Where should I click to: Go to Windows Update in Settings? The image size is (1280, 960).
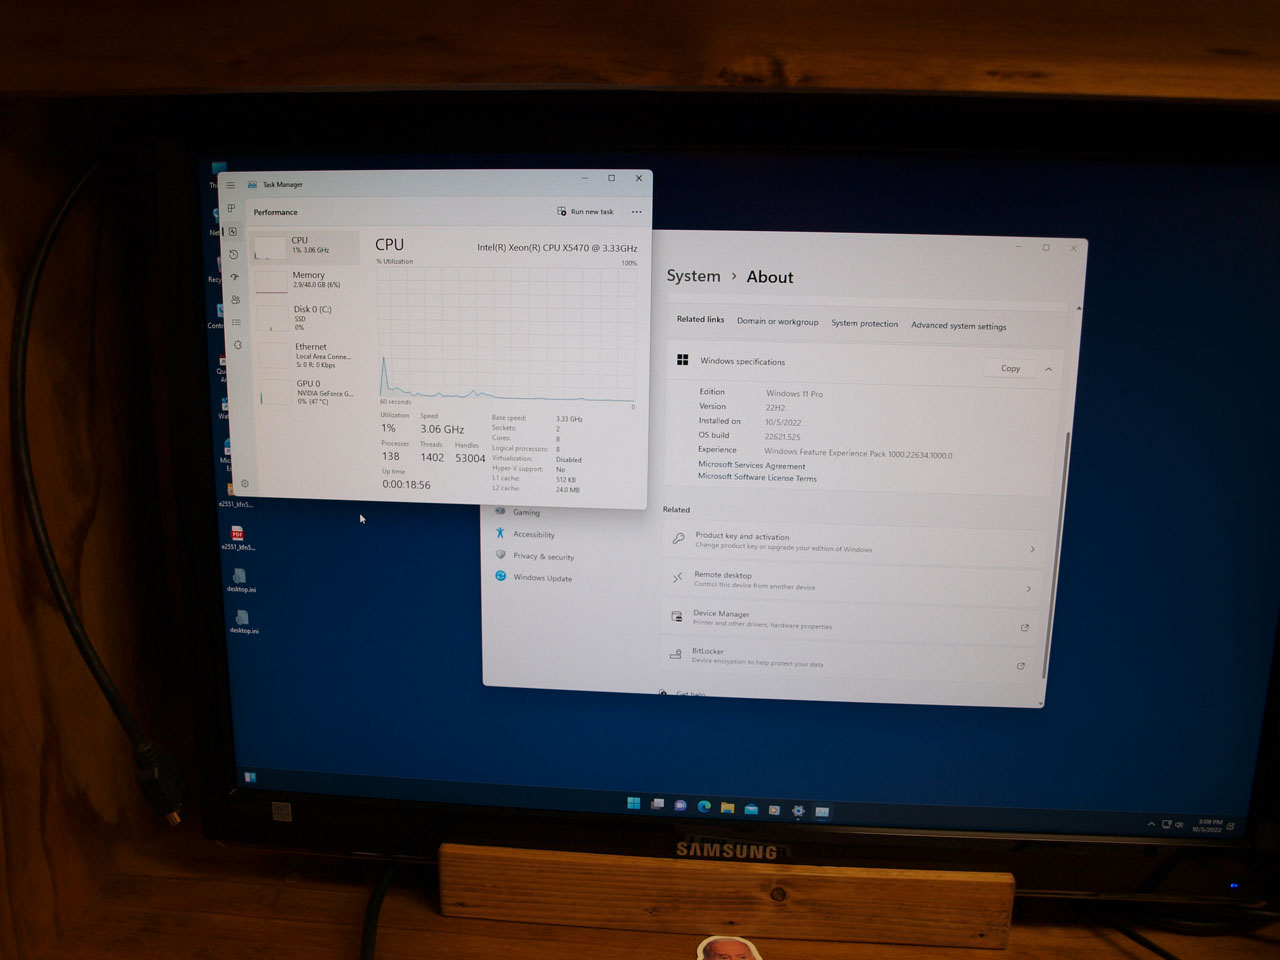[542, 578]
